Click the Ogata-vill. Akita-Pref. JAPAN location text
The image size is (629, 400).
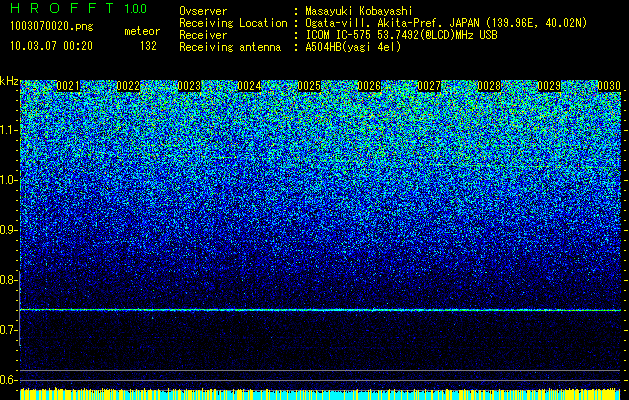(x=446, y=23)
